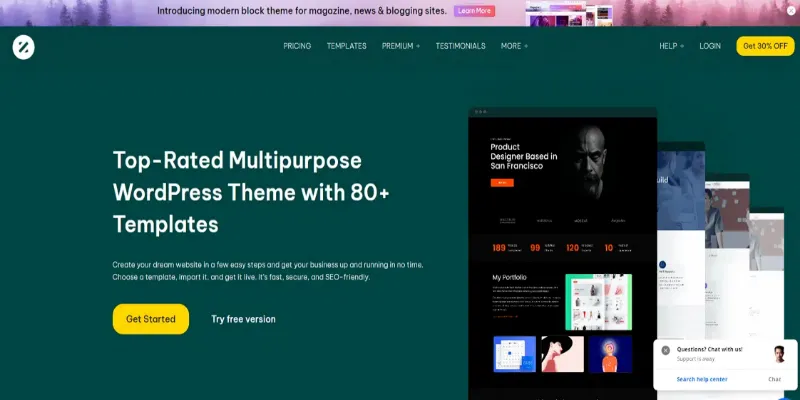
Task: Click the Get 30% OFF button
Action: [x=765, y=46]
